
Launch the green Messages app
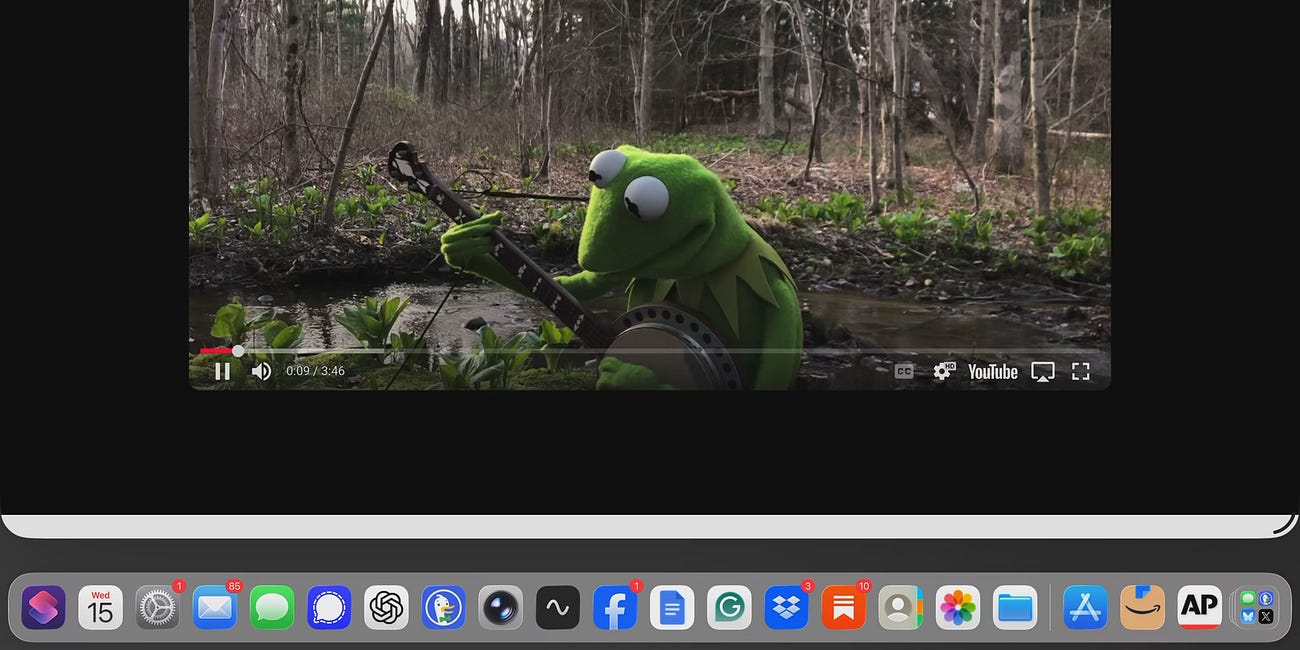(x=272, y=607)
